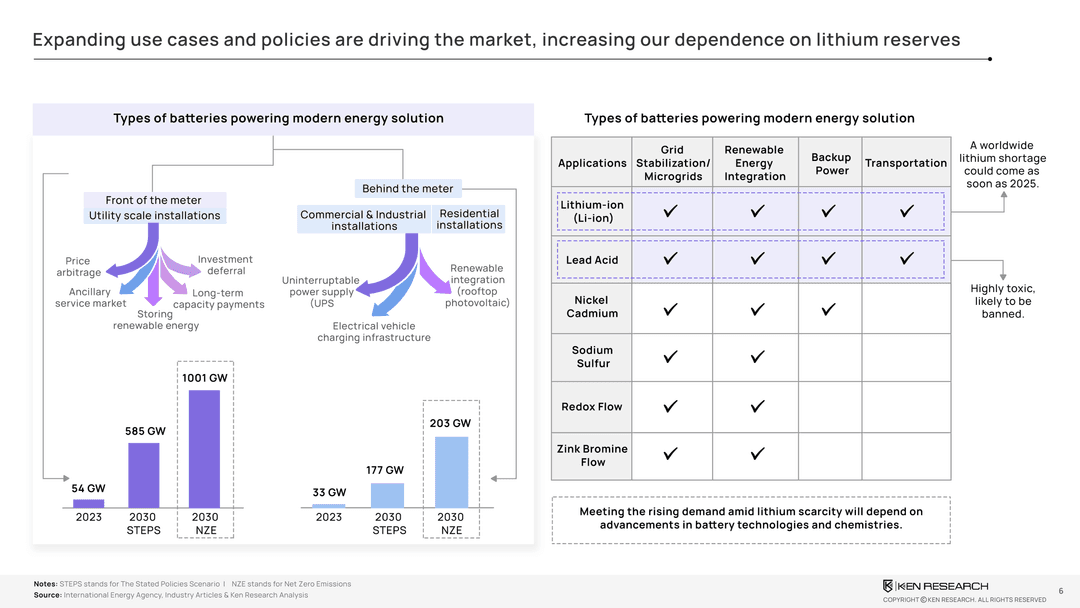Click the Lithium-ion Grid Stabilization checkmark
This screenshot has width=1080, height=608.
(x=671, y=212)
